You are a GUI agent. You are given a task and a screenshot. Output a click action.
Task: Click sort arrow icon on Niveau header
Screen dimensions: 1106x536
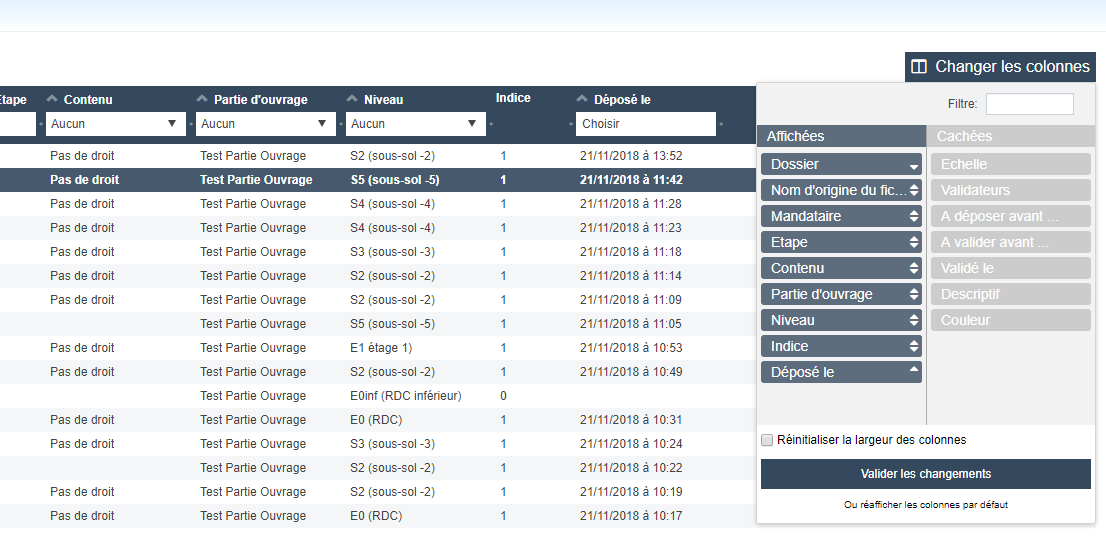tap(352, 99)
